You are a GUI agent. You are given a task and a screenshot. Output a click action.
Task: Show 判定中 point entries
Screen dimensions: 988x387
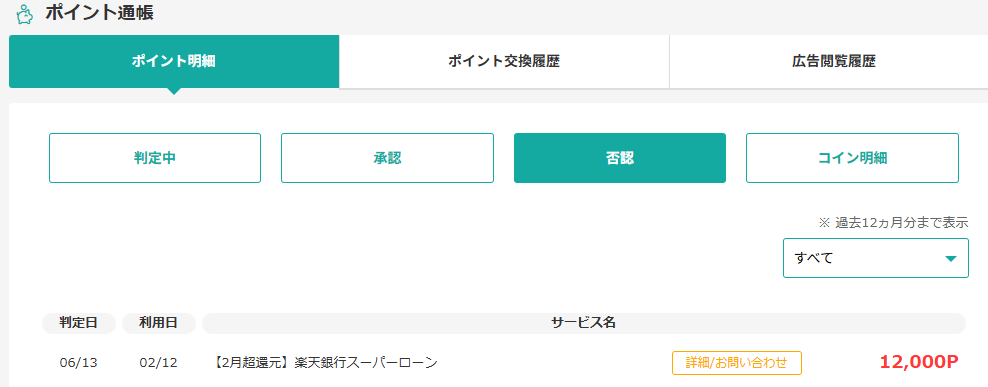click(155, 158)
